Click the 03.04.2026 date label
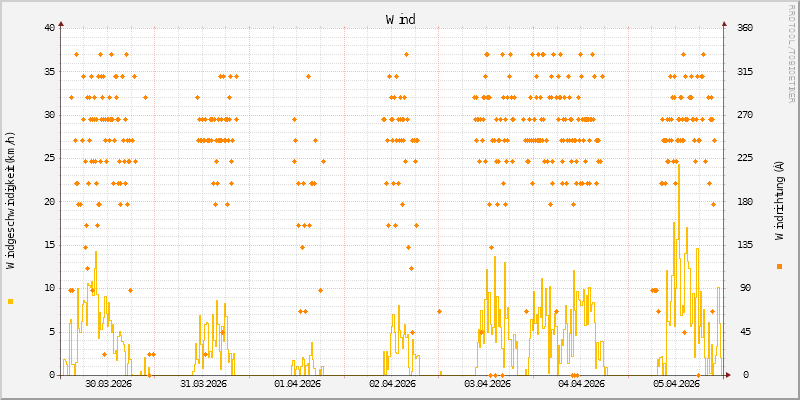800x400 pixels. 487,383
